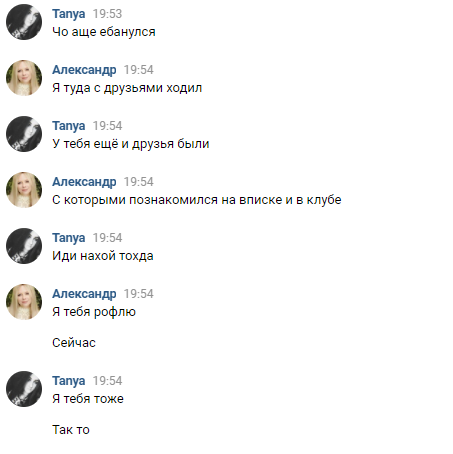
Task: Open Tanya's avatar beside "У тебя ещё и друзья были"
Action: pyautogui.click(x=24, y=134)
